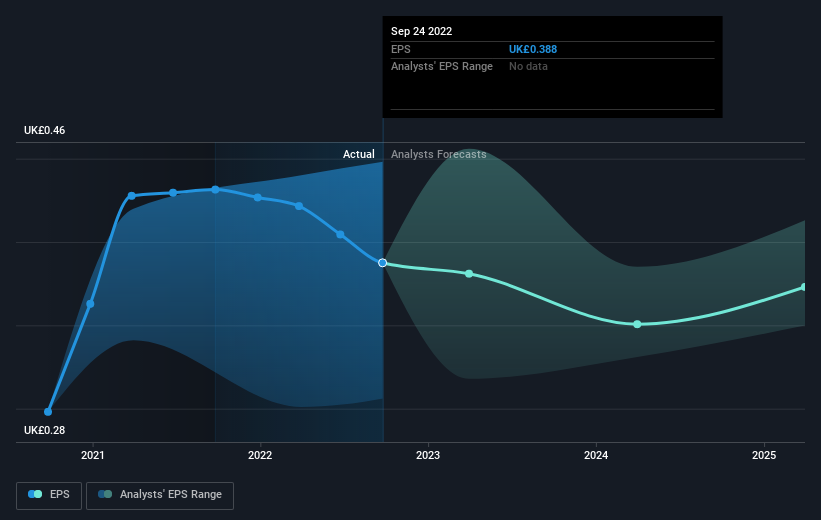Click the EPS peak point before 2022

(x=215, y=190)
